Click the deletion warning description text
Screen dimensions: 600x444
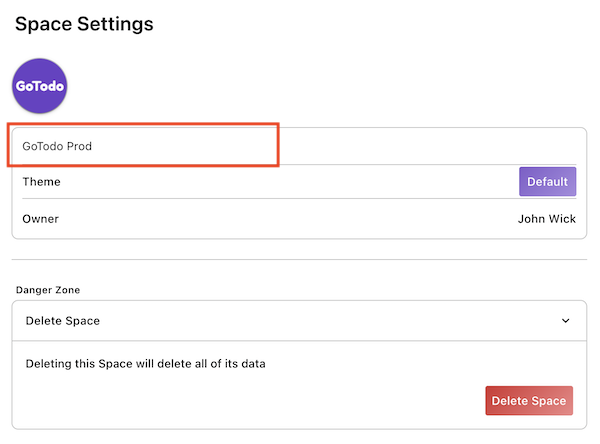click(x=145, y=363)
